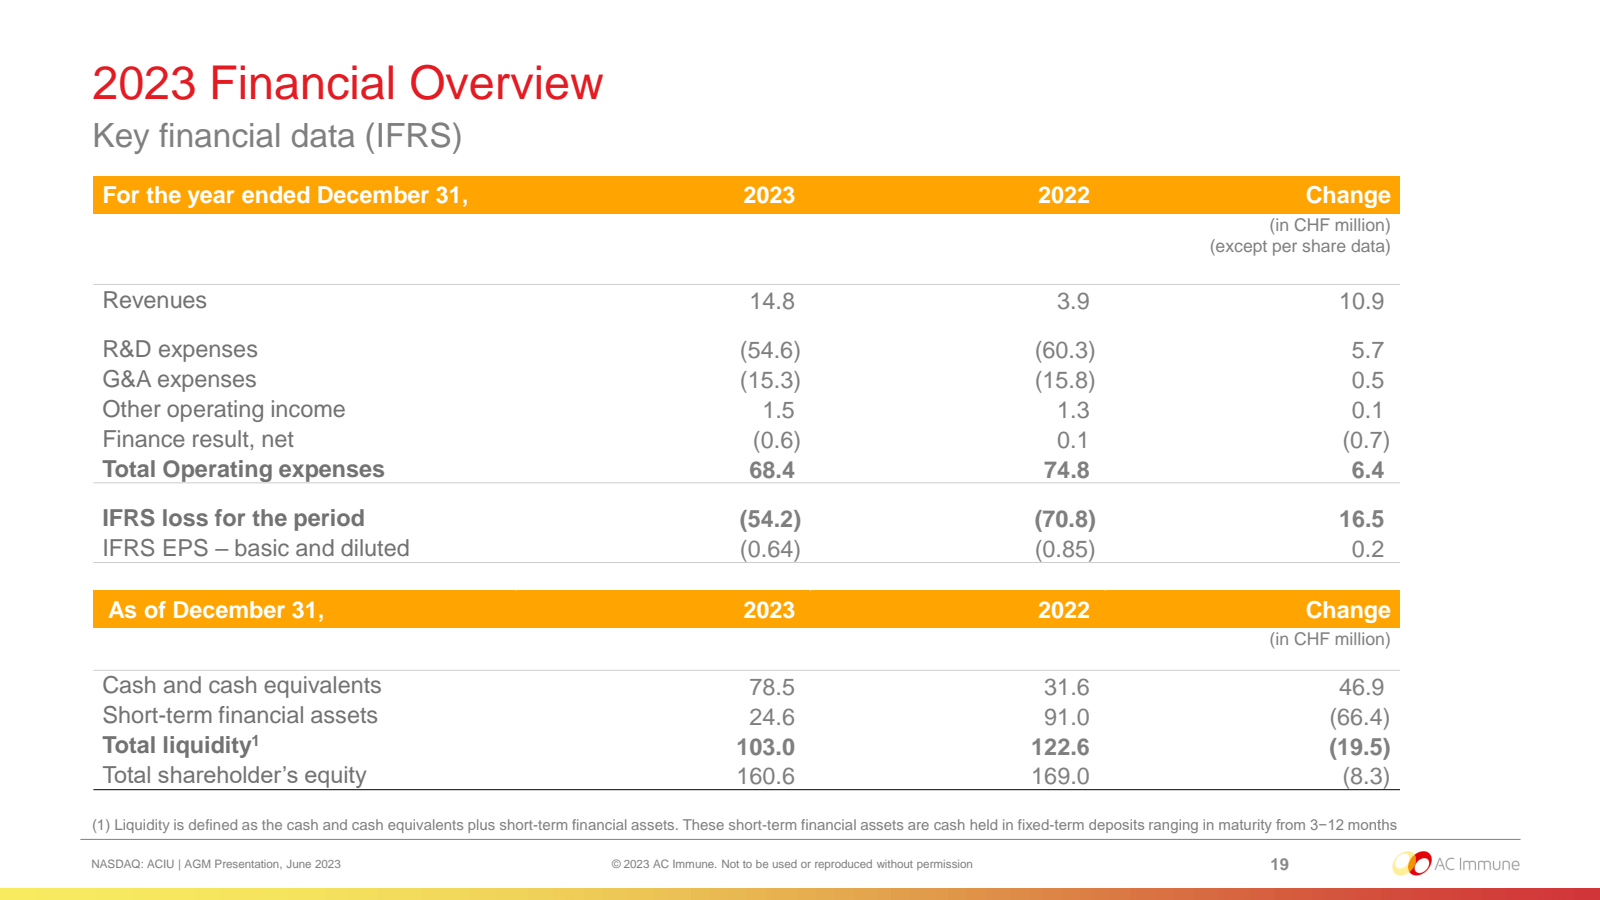
Task: Click Finance result 2023 value (0.6)
Action: pos(776,441)
